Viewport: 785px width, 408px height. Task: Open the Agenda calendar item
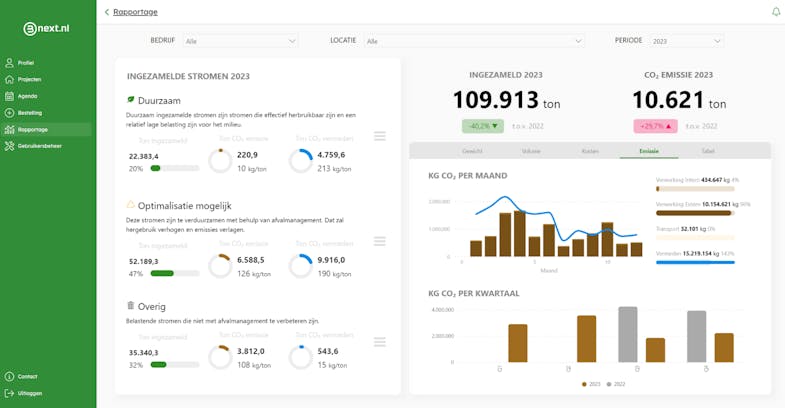click(22, 96)
